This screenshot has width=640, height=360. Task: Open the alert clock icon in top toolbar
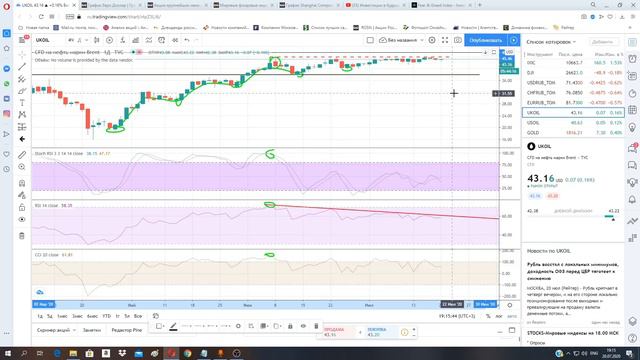(x=162, y=40)
